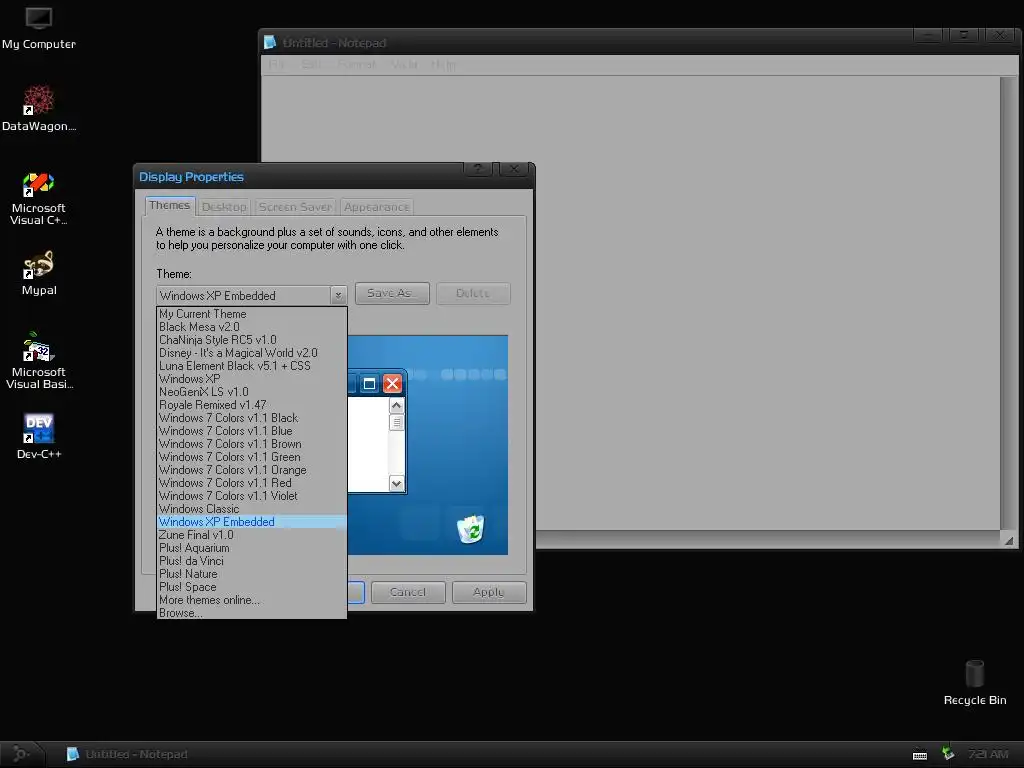1024x768 pixels.
Task: Select the Microsoft Visual Basic desktop shortcut
Action: tap(39, 361)
